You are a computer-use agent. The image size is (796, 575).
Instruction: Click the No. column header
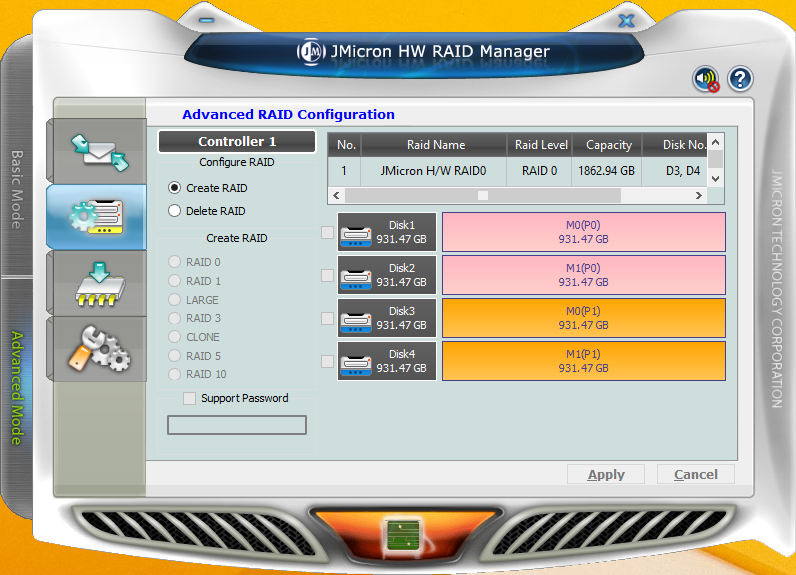pyautogui.click(x=345, y=145)
